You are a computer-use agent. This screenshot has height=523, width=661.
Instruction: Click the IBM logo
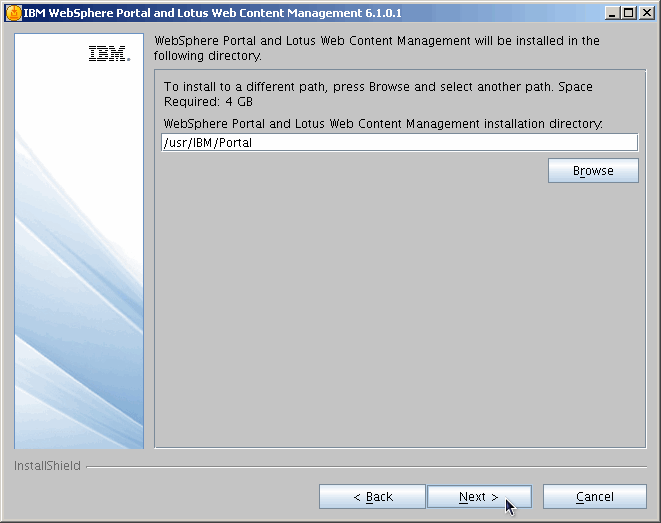coord(109,55)
